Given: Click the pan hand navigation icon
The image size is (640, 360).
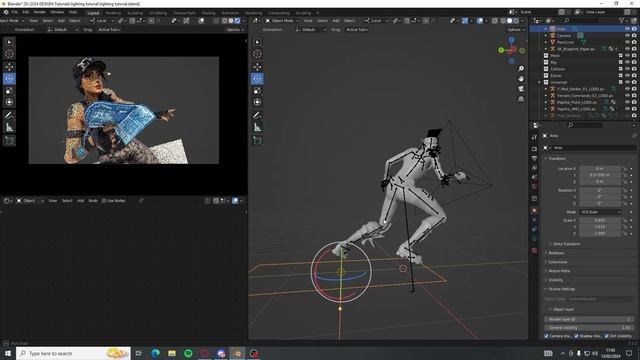Looking at the screenshot, I should 521,78.
